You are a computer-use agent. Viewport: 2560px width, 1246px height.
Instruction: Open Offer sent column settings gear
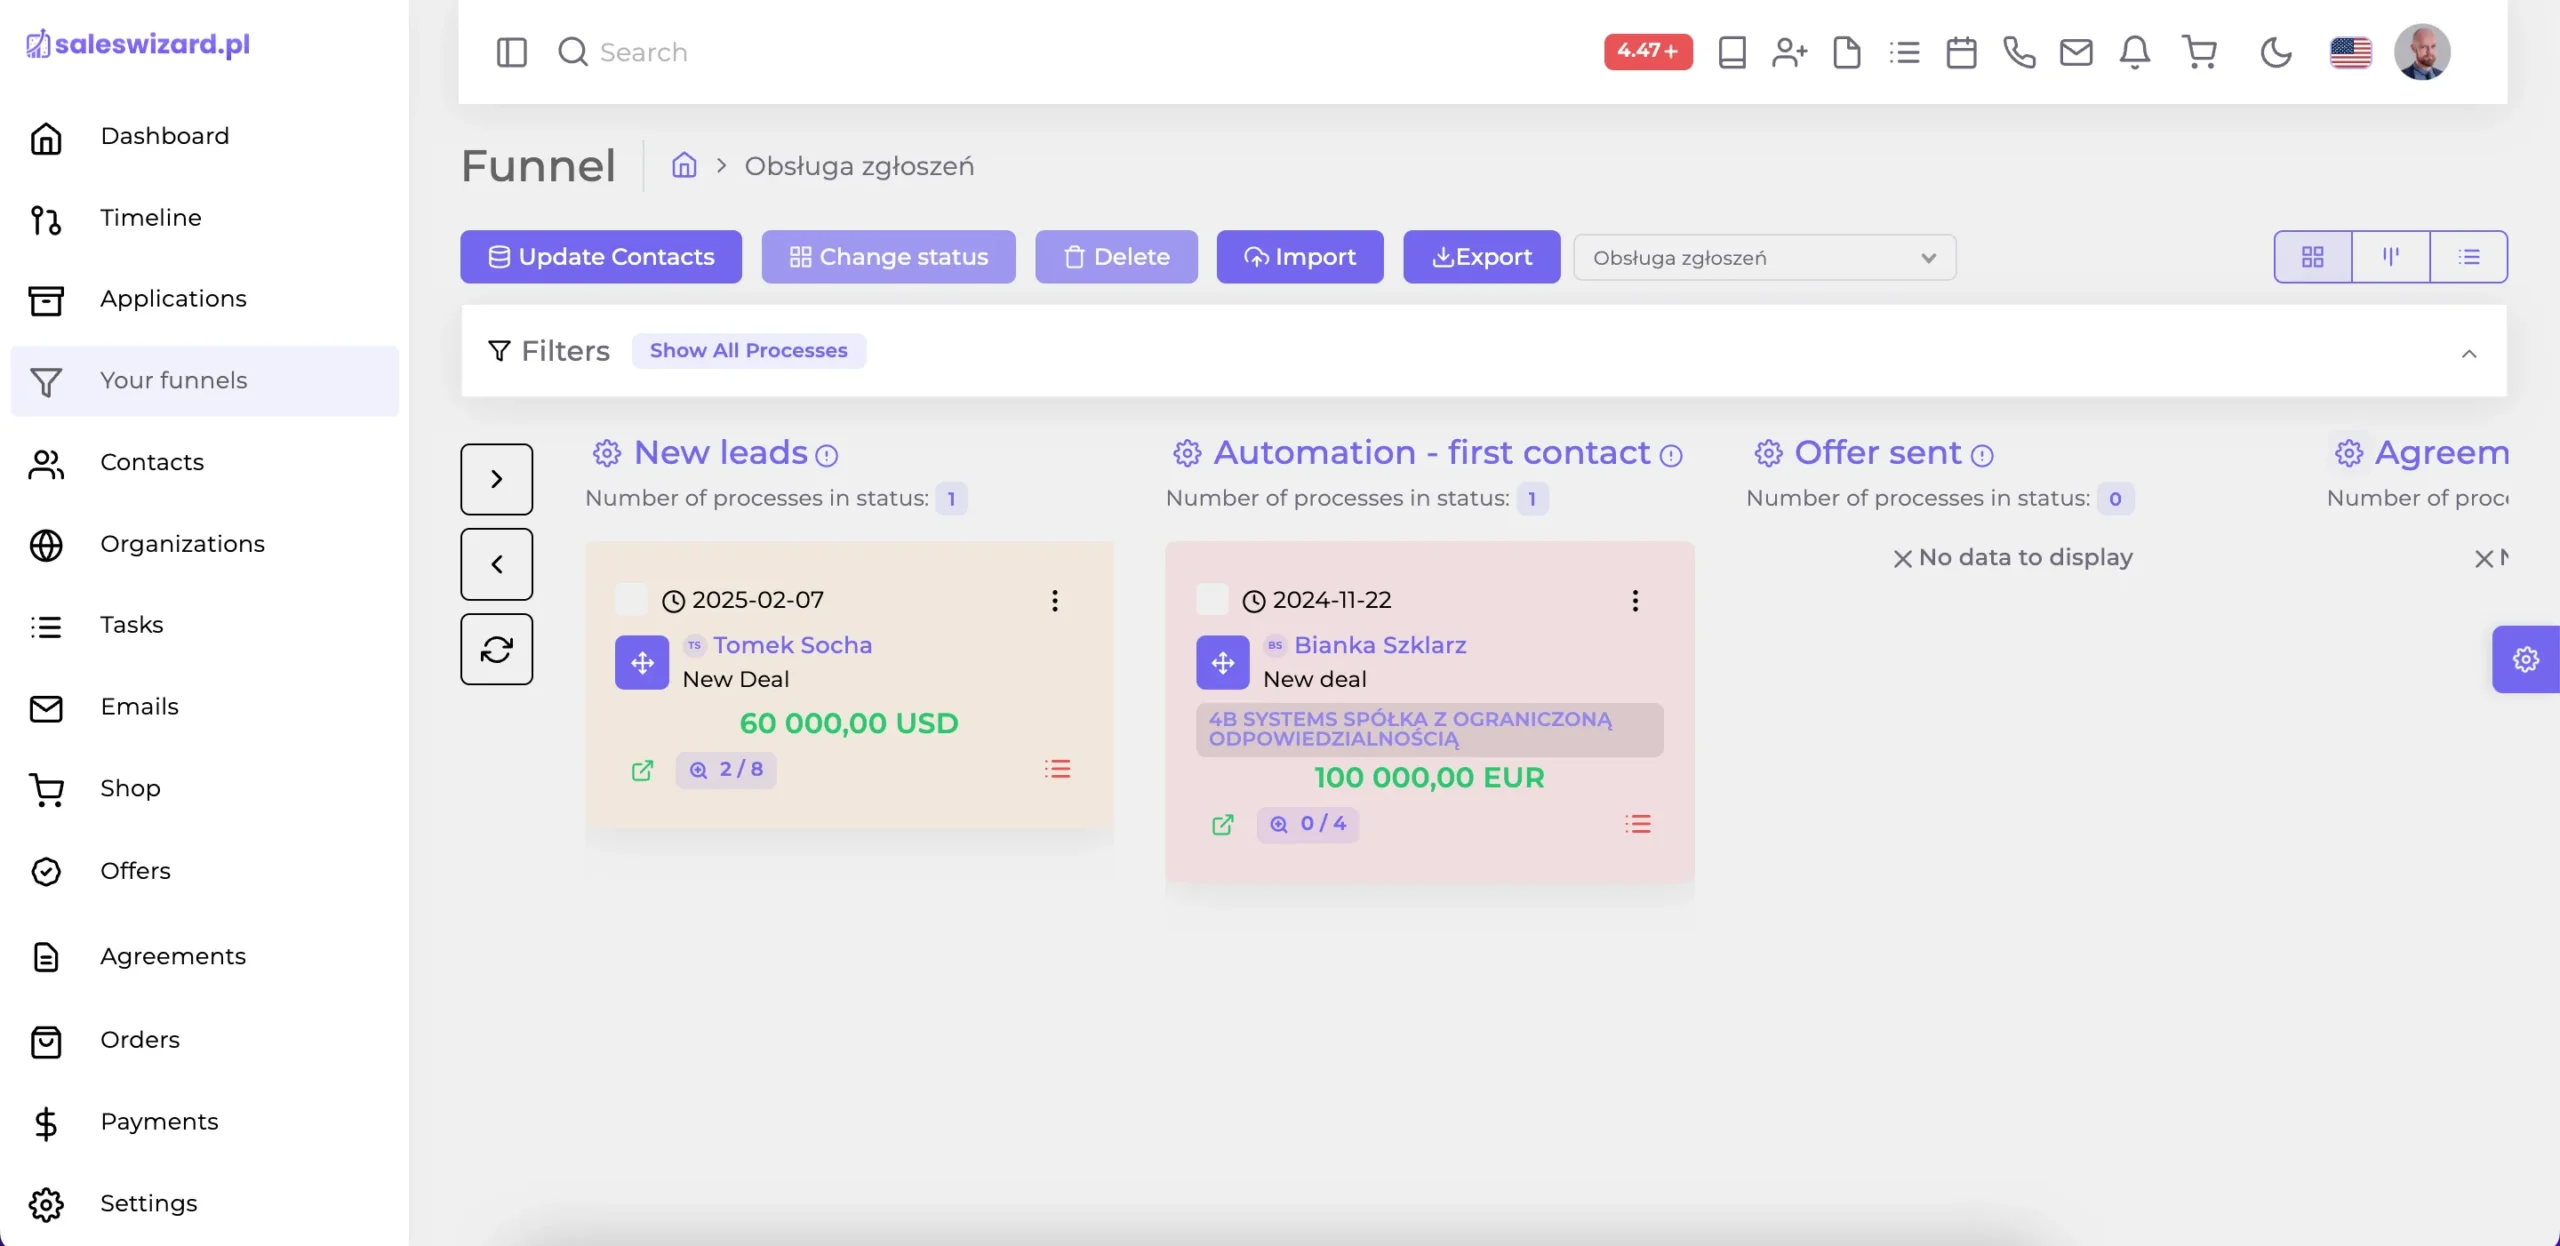click(1768, 453)
